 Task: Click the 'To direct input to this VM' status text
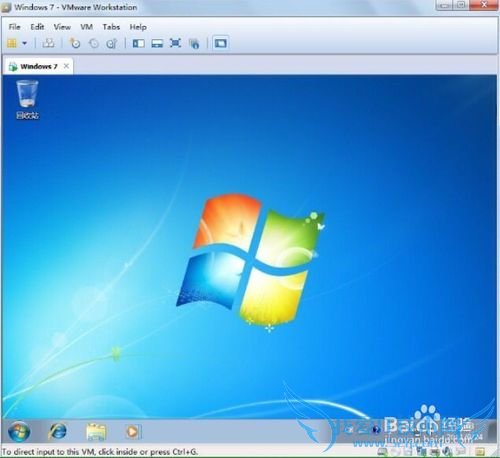(100, 452)
